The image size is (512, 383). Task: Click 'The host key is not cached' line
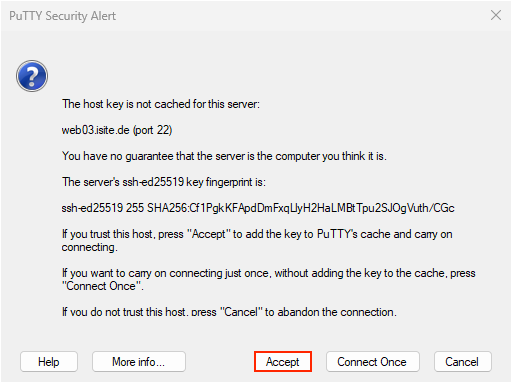coord(161,104)
